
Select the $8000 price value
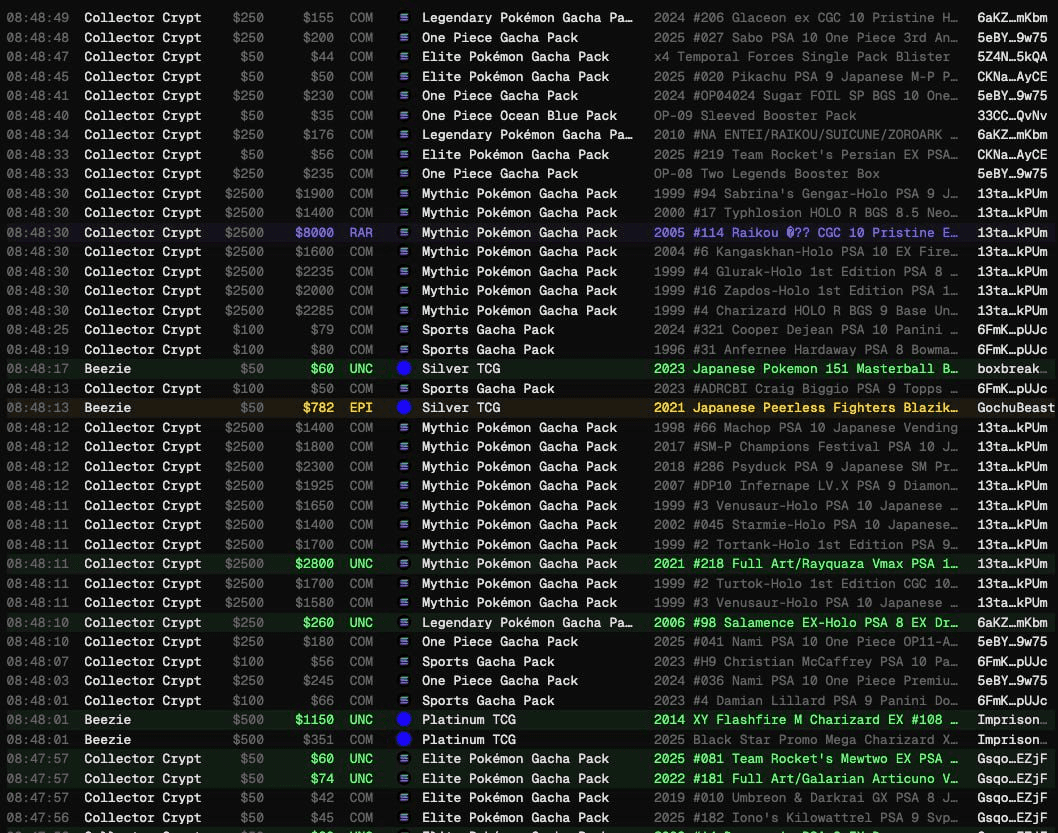(314, 233)
